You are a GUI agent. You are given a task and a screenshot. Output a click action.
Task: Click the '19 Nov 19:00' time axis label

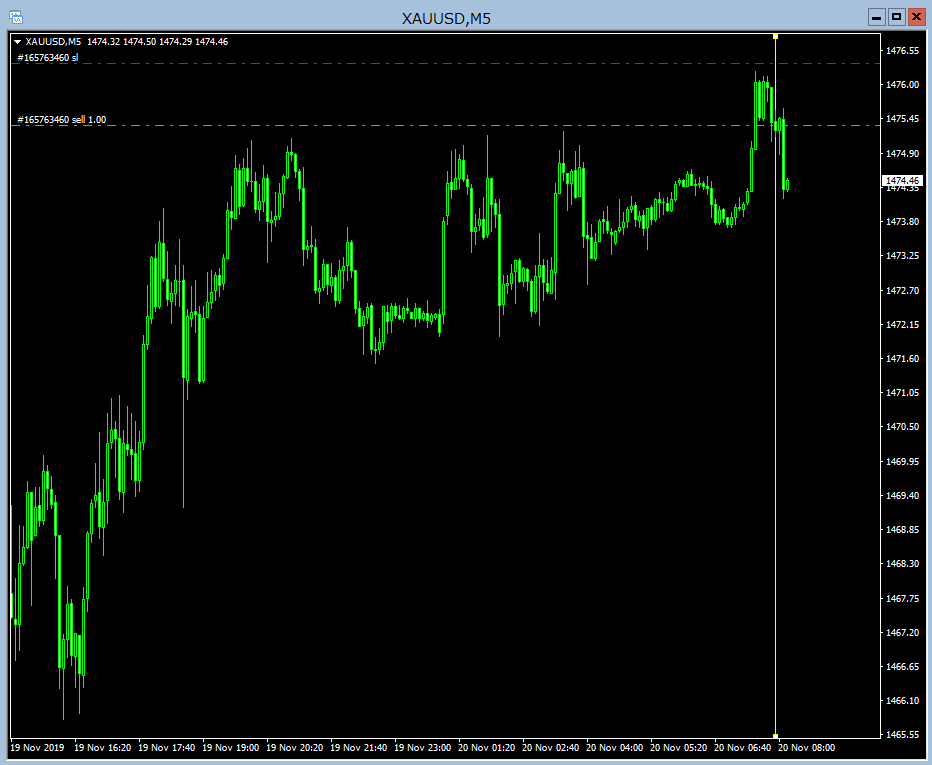coord(231,748)
